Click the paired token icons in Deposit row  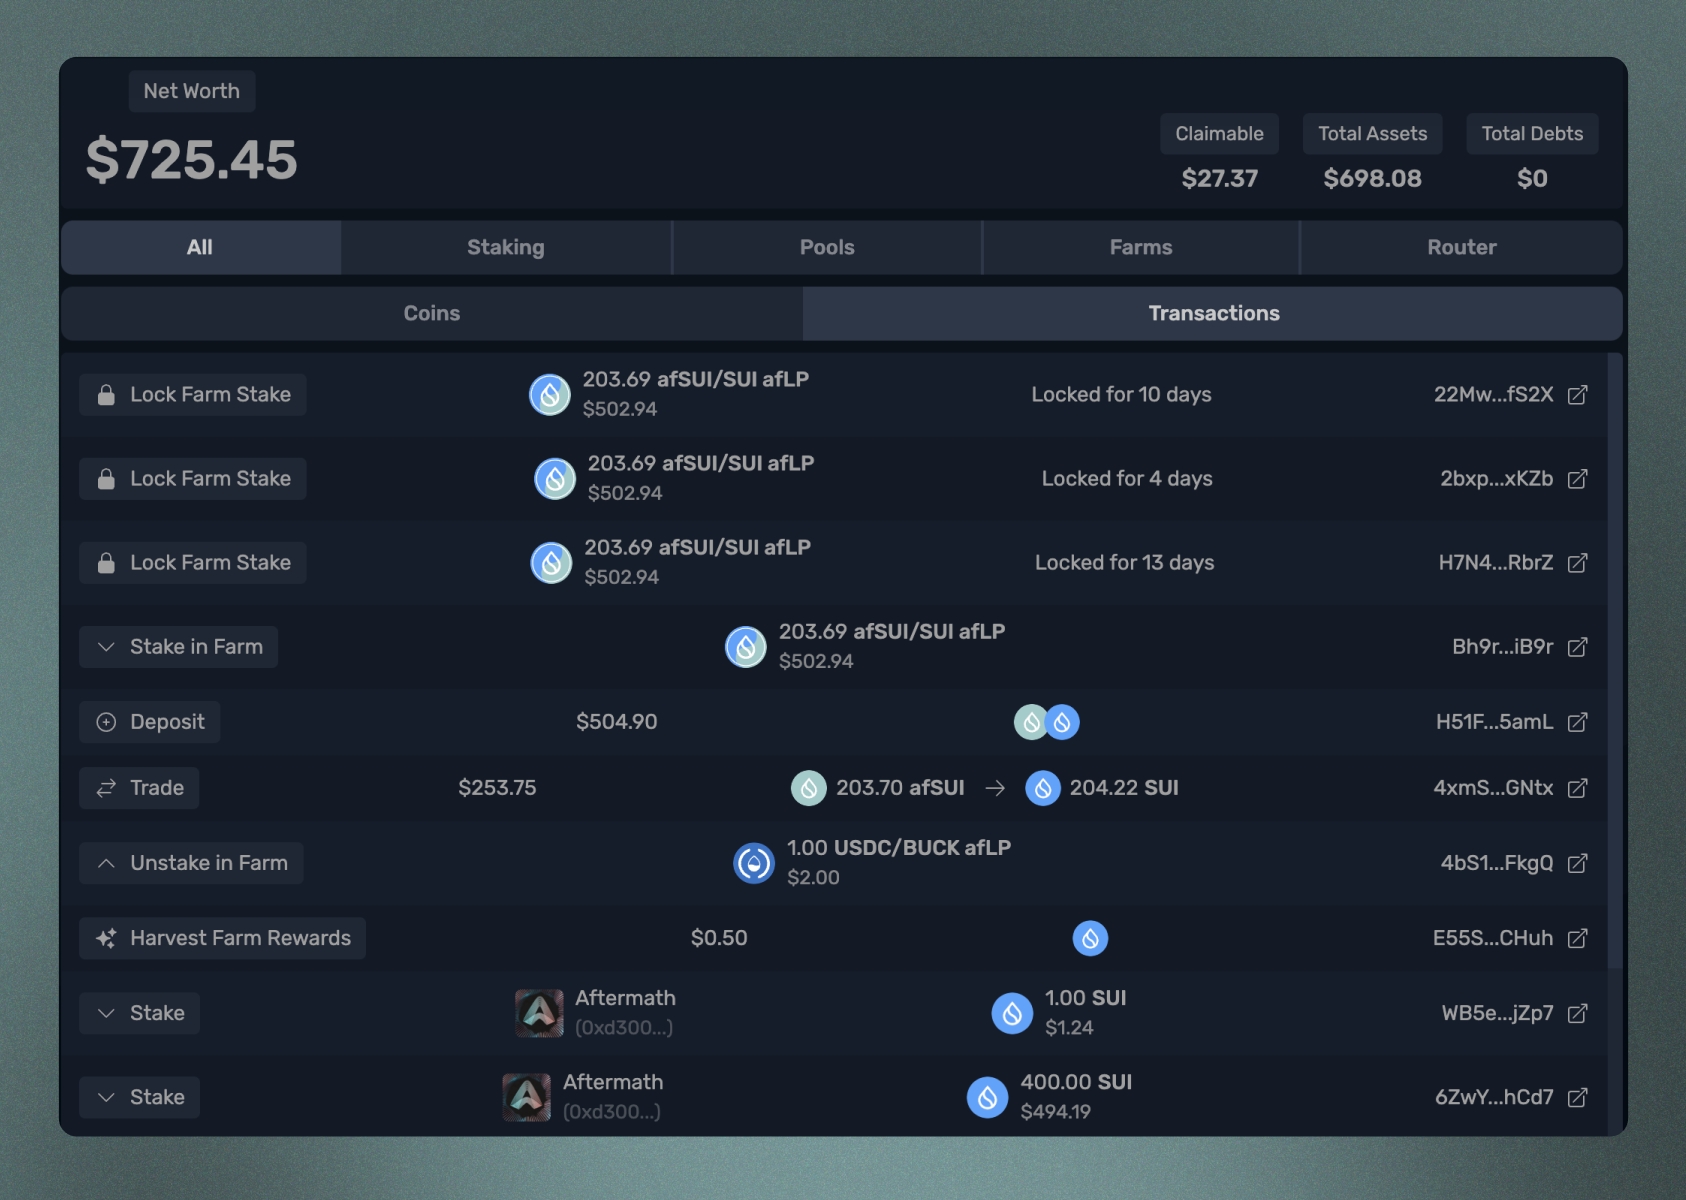(1046, 722)
